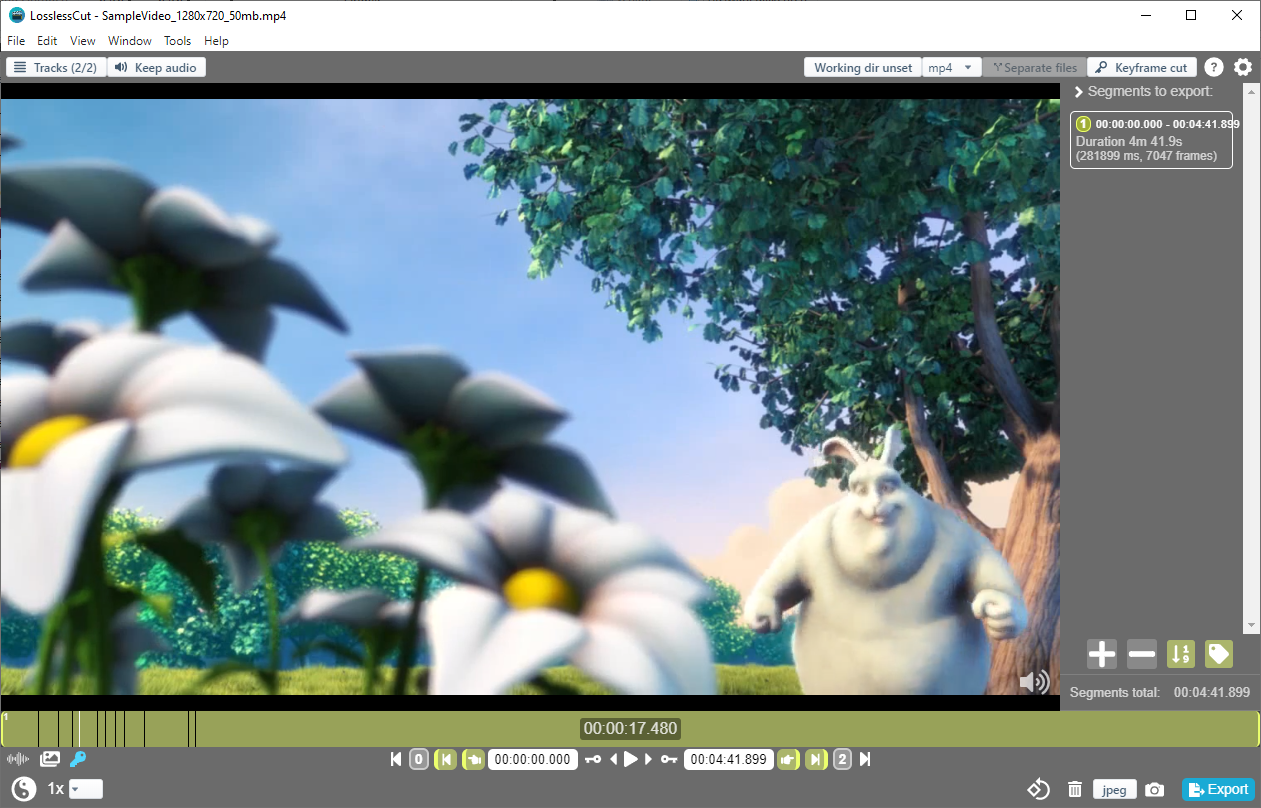Set video rotation with rotate icon
Image resolution: width=1261 pixels, height=808 pixels.
[1039, 790]
